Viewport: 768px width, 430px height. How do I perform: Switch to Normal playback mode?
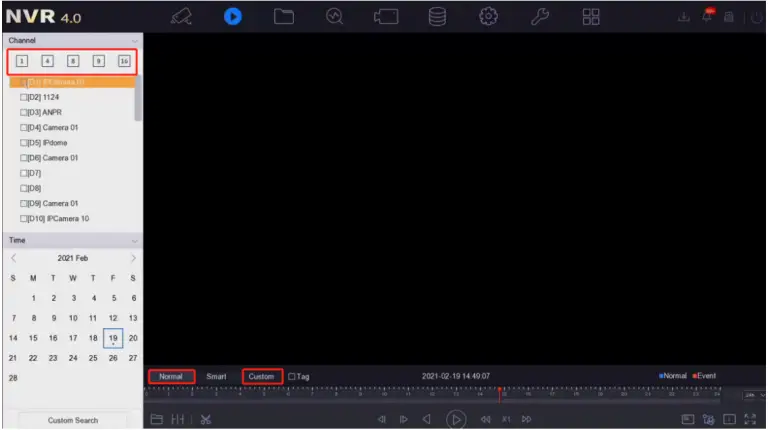click(x=171, y=377)
